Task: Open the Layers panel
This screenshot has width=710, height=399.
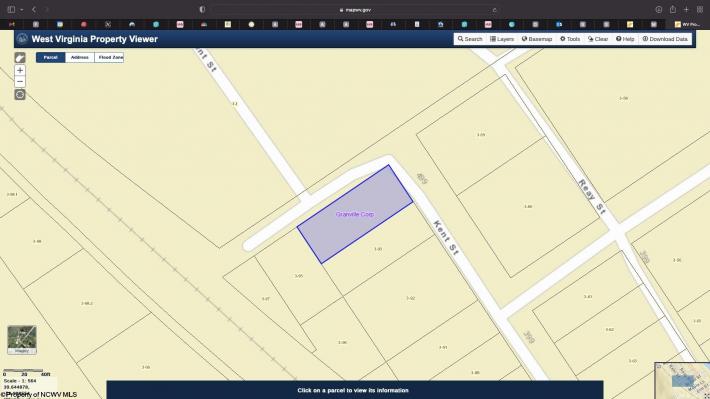Action: click(x=502, y=39)
